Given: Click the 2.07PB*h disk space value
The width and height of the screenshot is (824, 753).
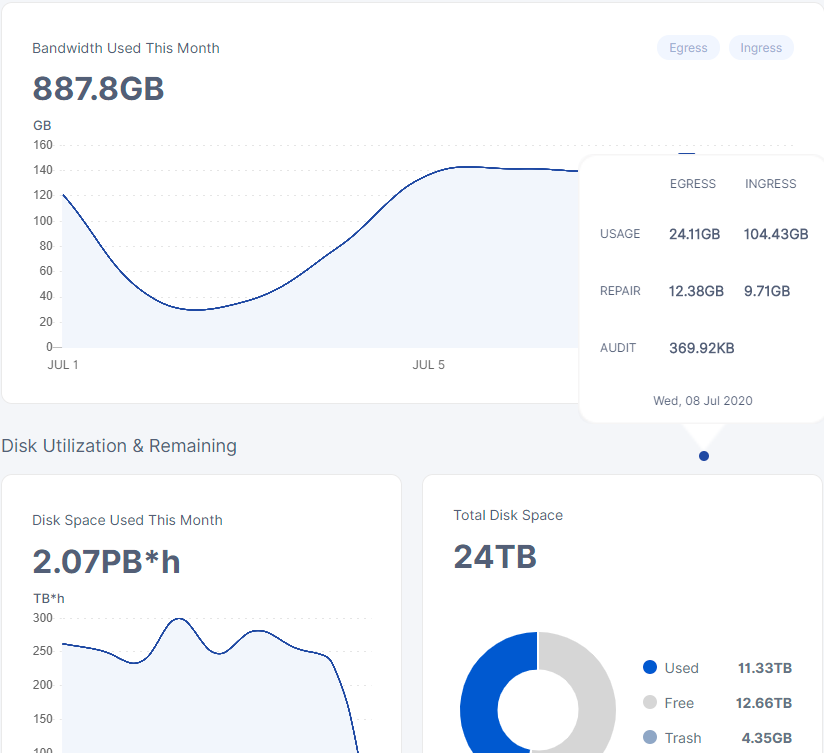Looking at the screenshot, I should pos(106,561).
